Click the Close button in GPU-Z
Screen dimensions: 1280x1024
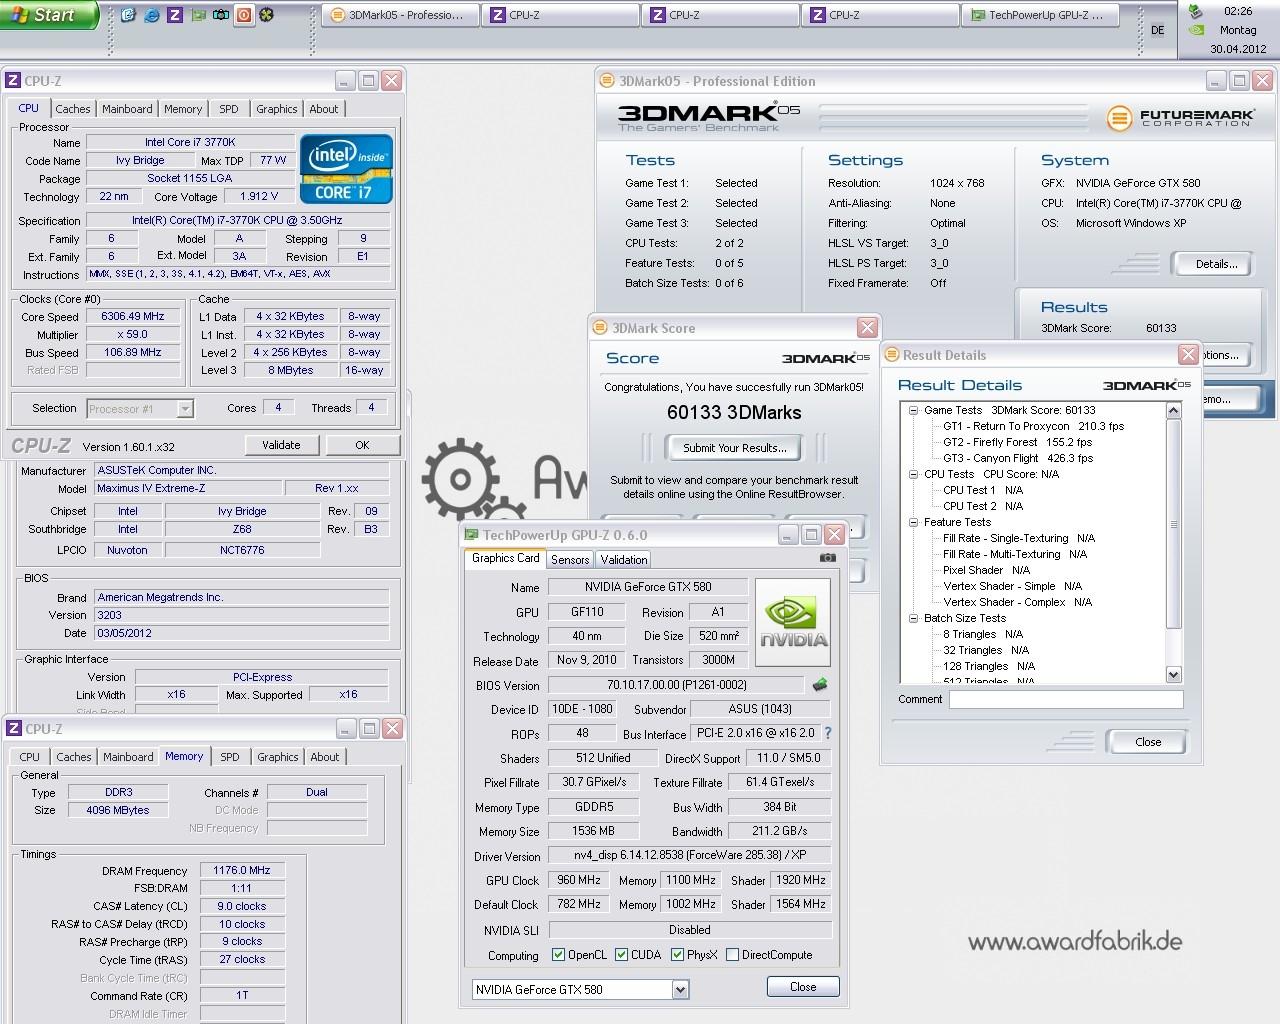(803, 987)
